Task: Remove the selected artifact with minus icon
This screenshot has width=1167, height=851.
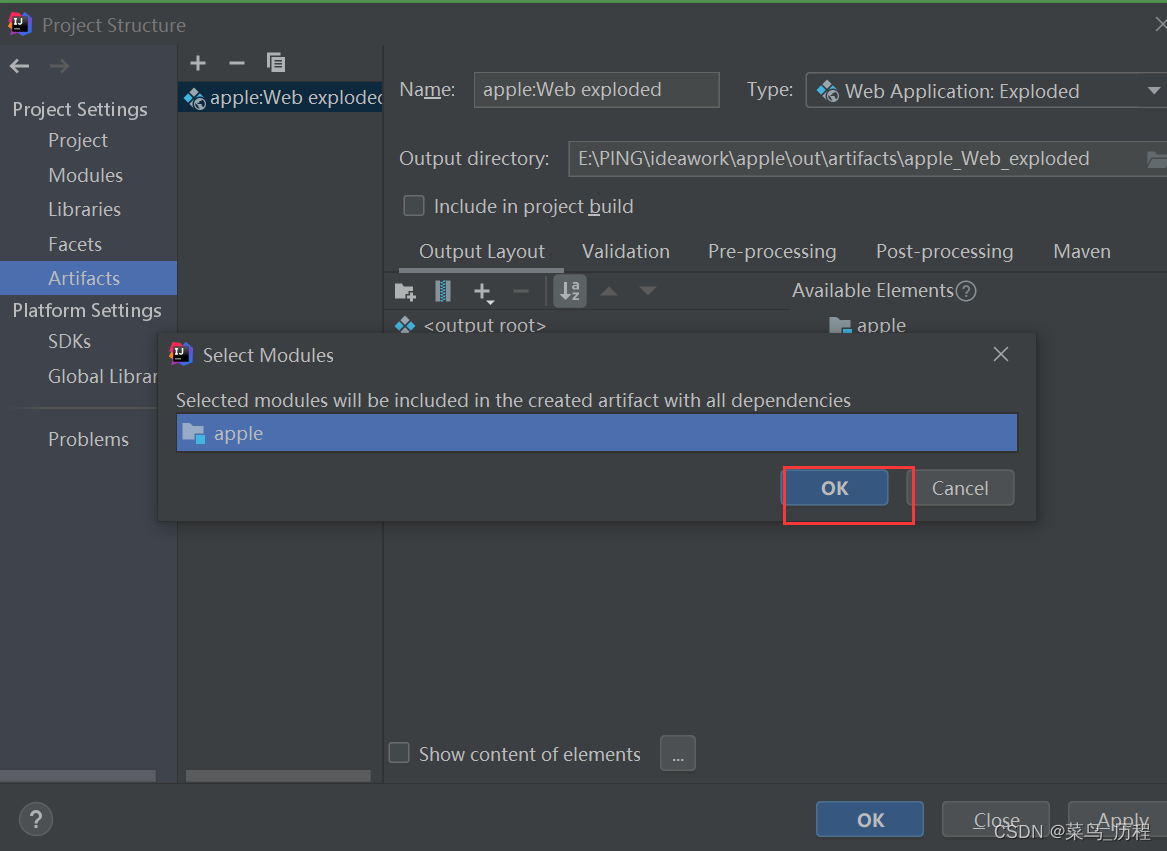Action: click(x=237, y=62)
